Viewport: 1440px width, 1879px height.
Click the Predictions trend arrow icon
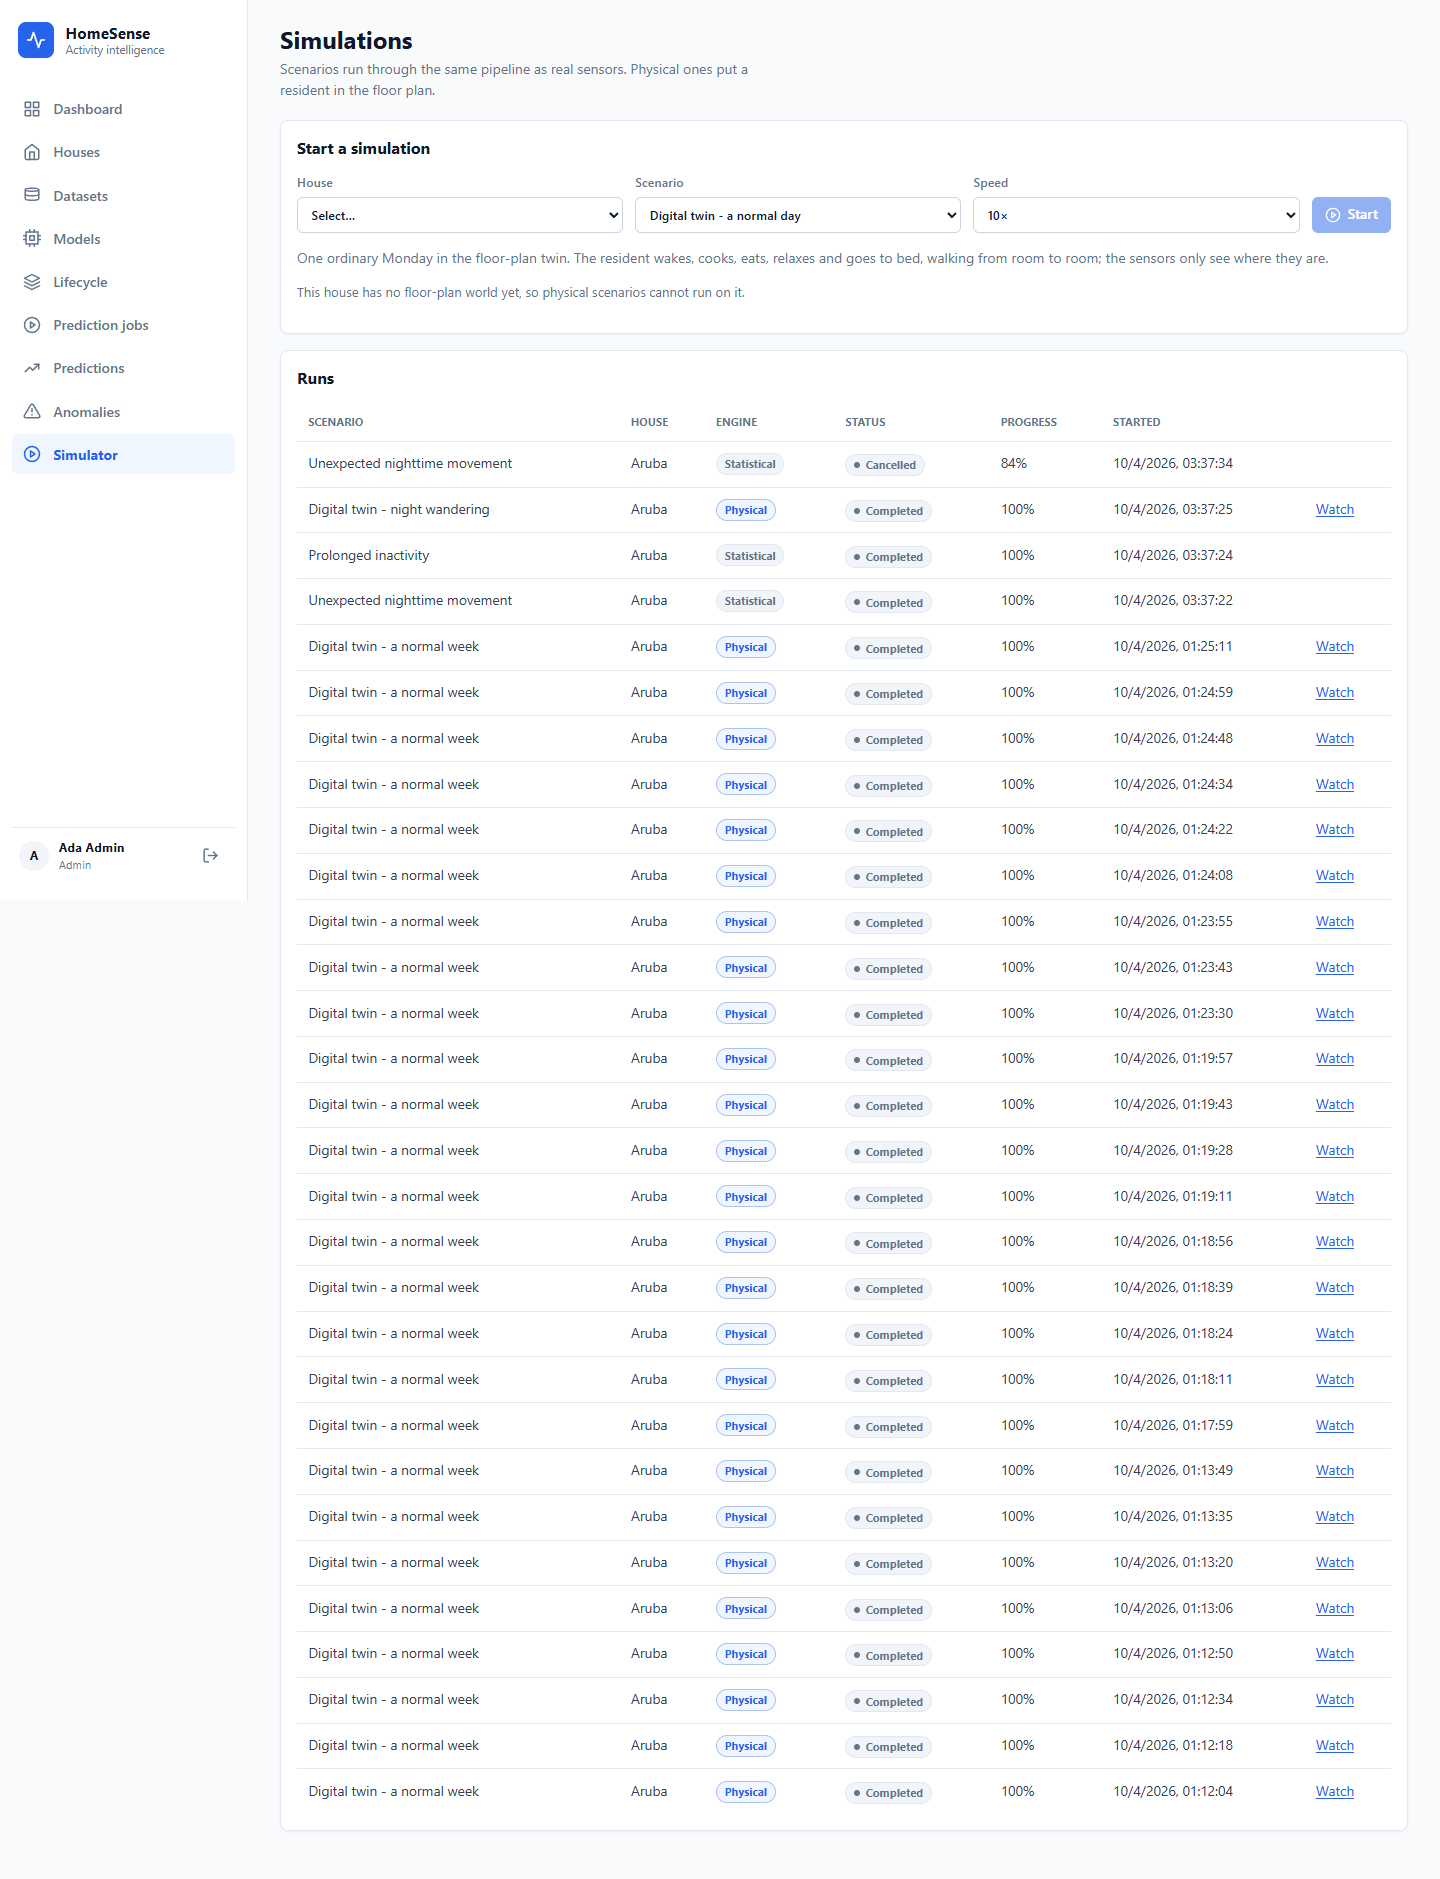(32, 368)
